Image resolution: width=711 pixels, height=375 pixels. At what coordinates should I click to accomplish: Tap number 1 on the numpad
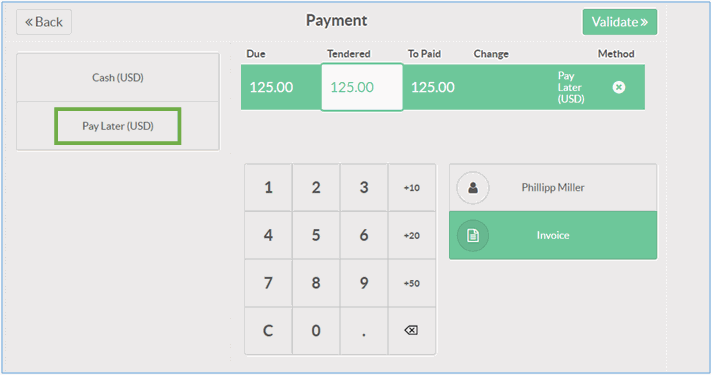(x=268, y=188)
